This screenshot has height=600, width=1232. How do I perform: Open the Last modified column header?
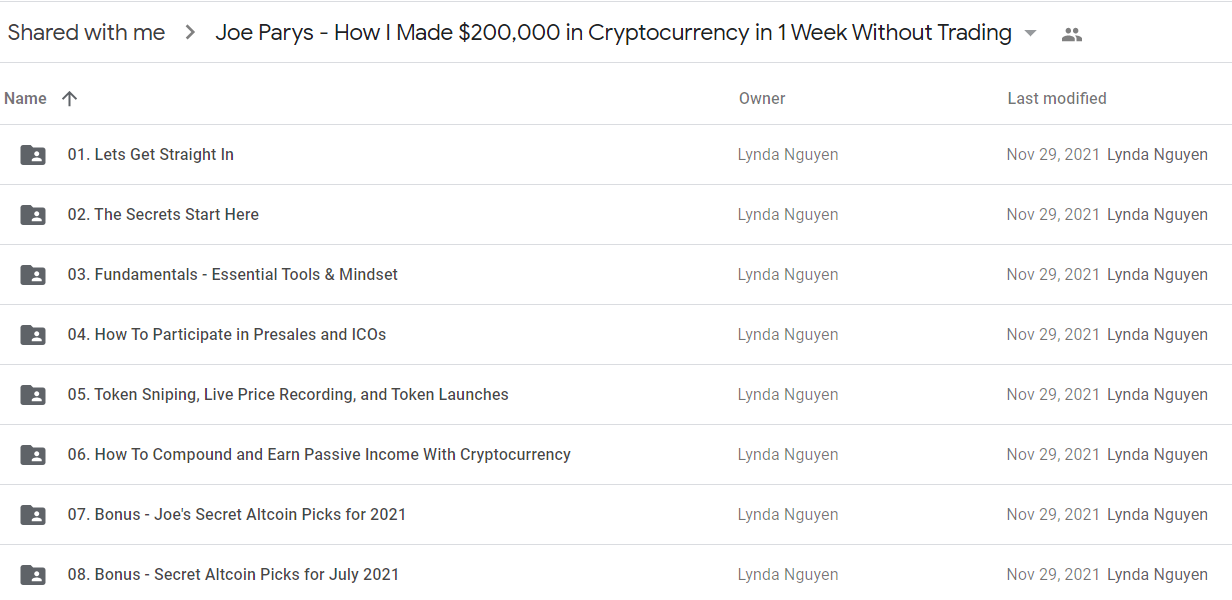tap(1057, 98)
